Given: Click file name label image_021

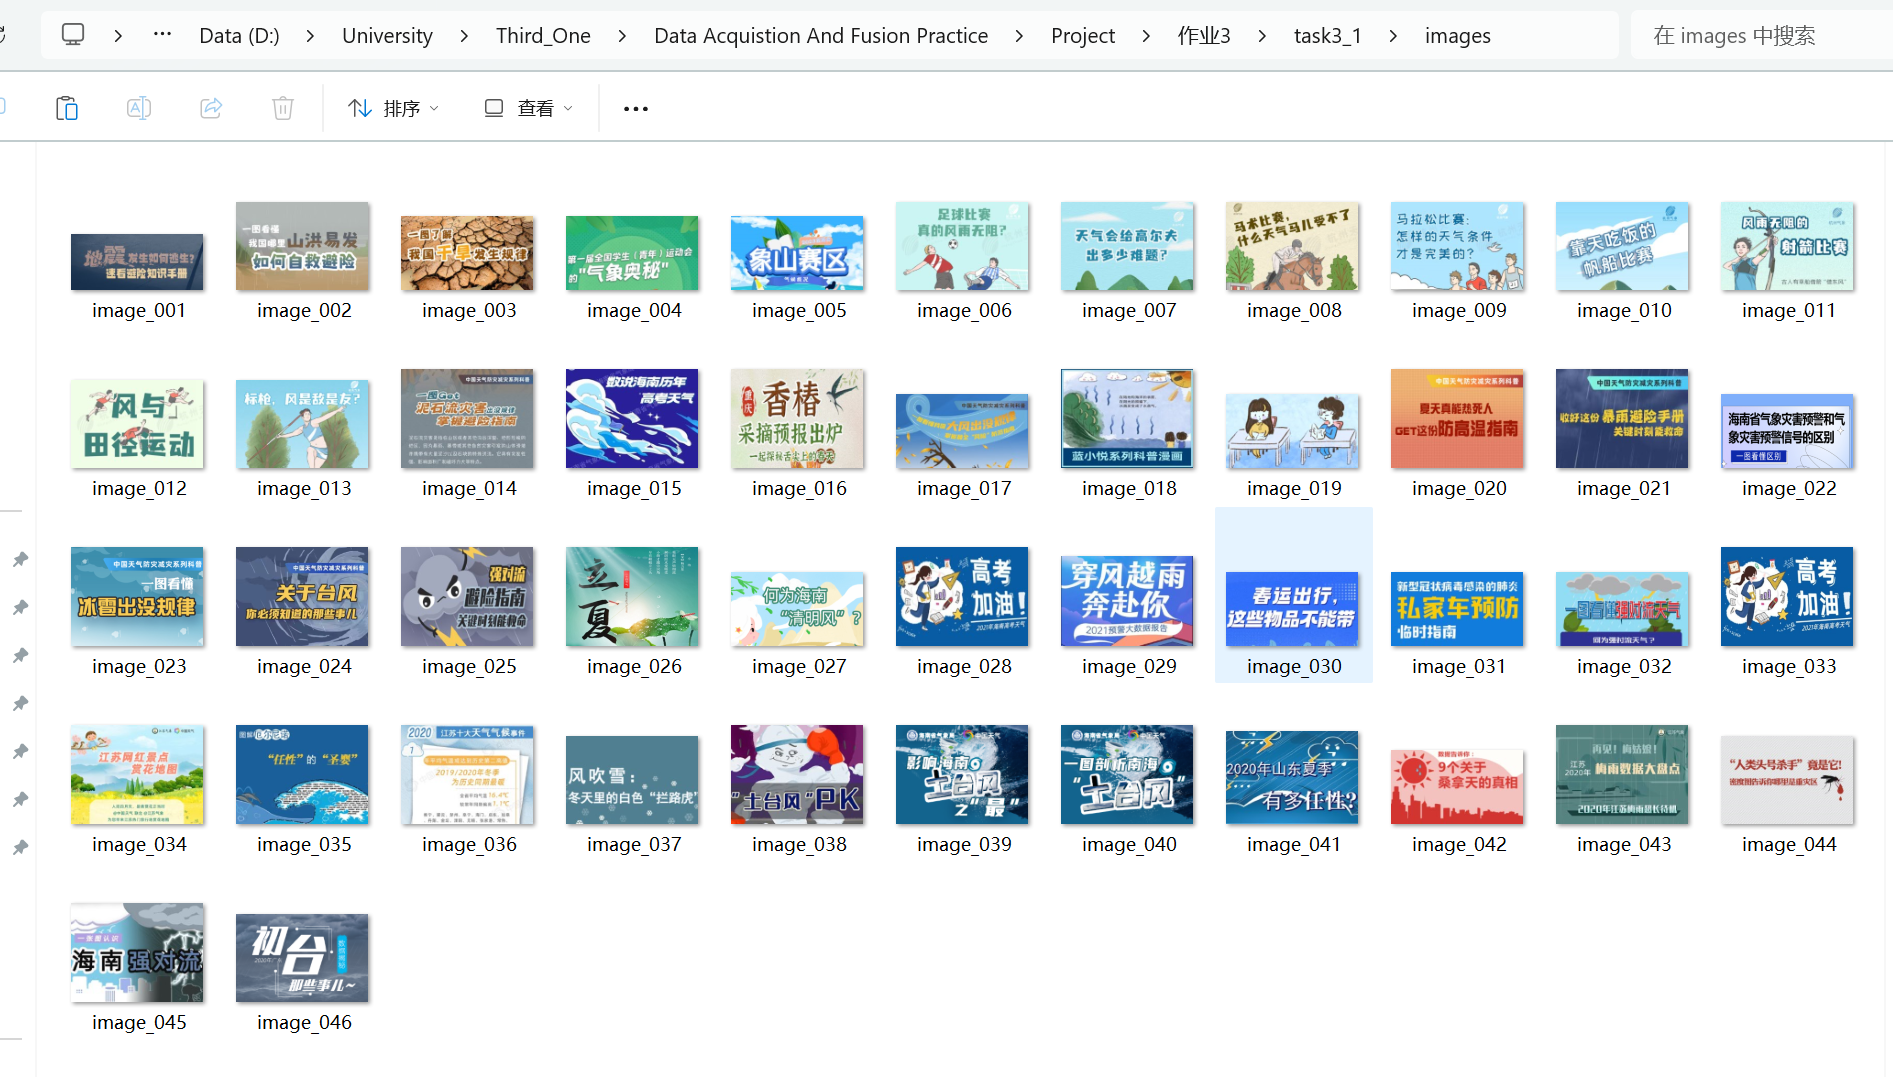Looking at the screenshot, I should point(1624,489).
